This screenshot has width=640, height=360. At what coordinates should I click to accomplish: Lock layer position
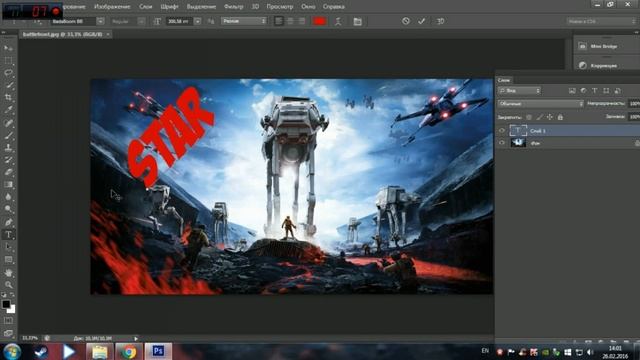[x=550, y=117]
